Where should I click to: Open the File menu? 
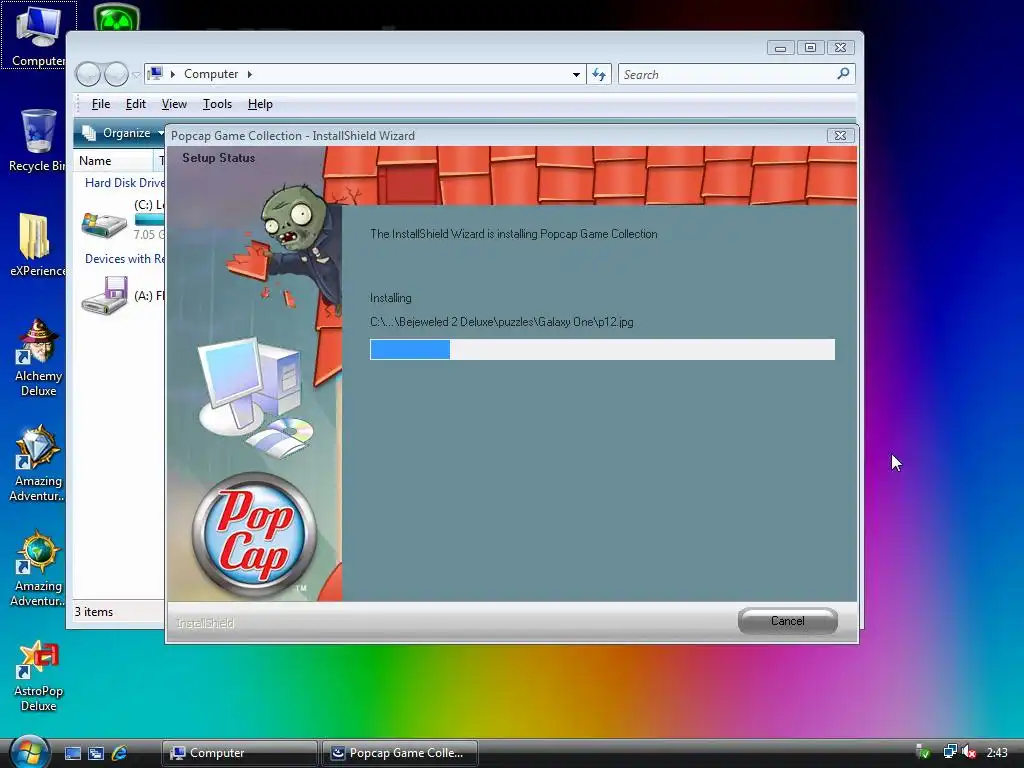101,104
